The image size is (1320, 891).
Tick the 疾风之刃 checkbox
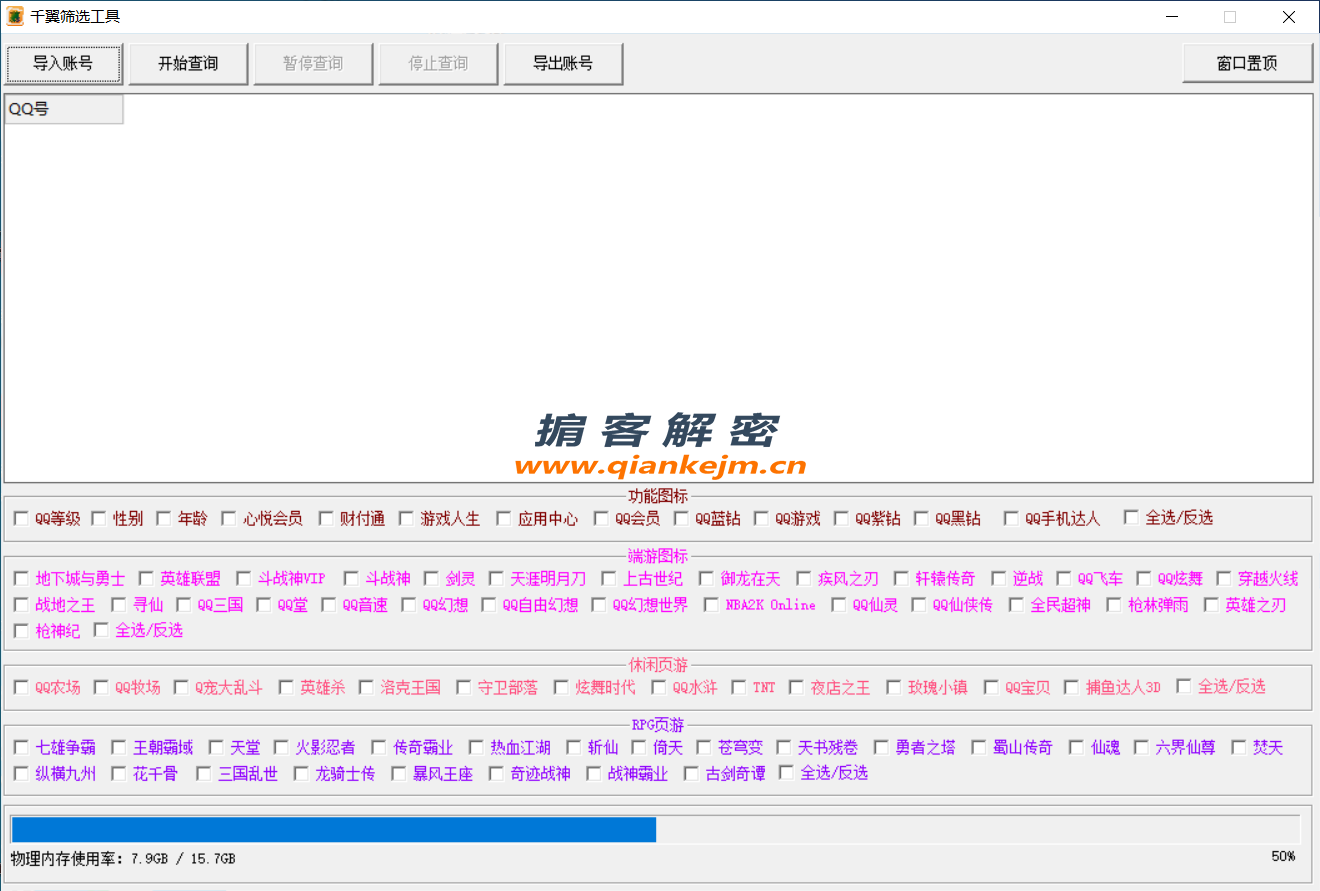804,578
